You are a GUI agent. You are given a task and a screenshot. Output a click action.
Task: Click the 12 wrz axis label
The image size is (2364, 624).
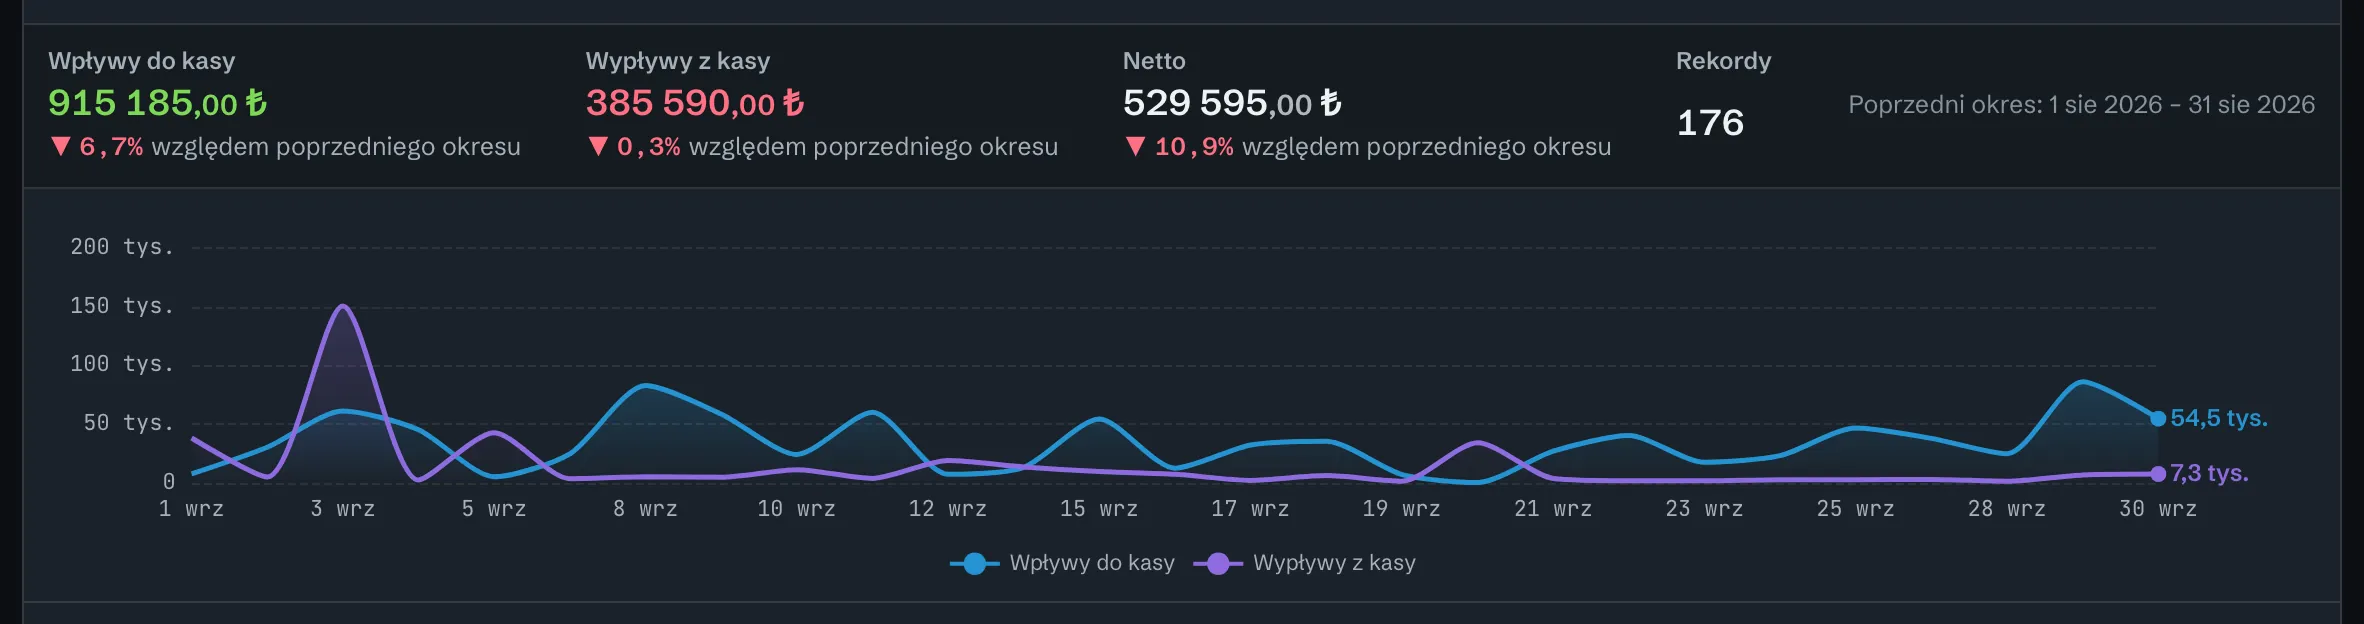click(948, 509)
